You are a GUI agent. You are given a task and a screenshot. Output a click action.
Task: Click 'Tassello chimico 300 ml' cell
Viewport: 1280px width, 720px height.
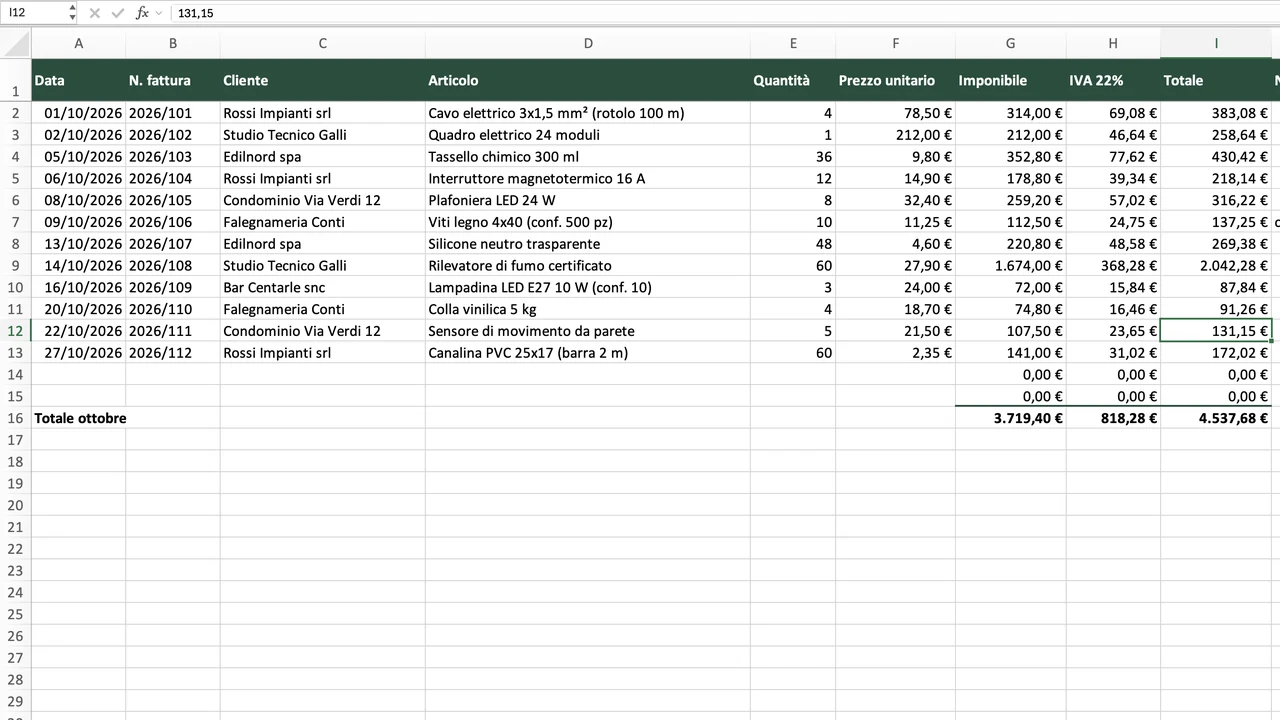[x=588, y=156]
